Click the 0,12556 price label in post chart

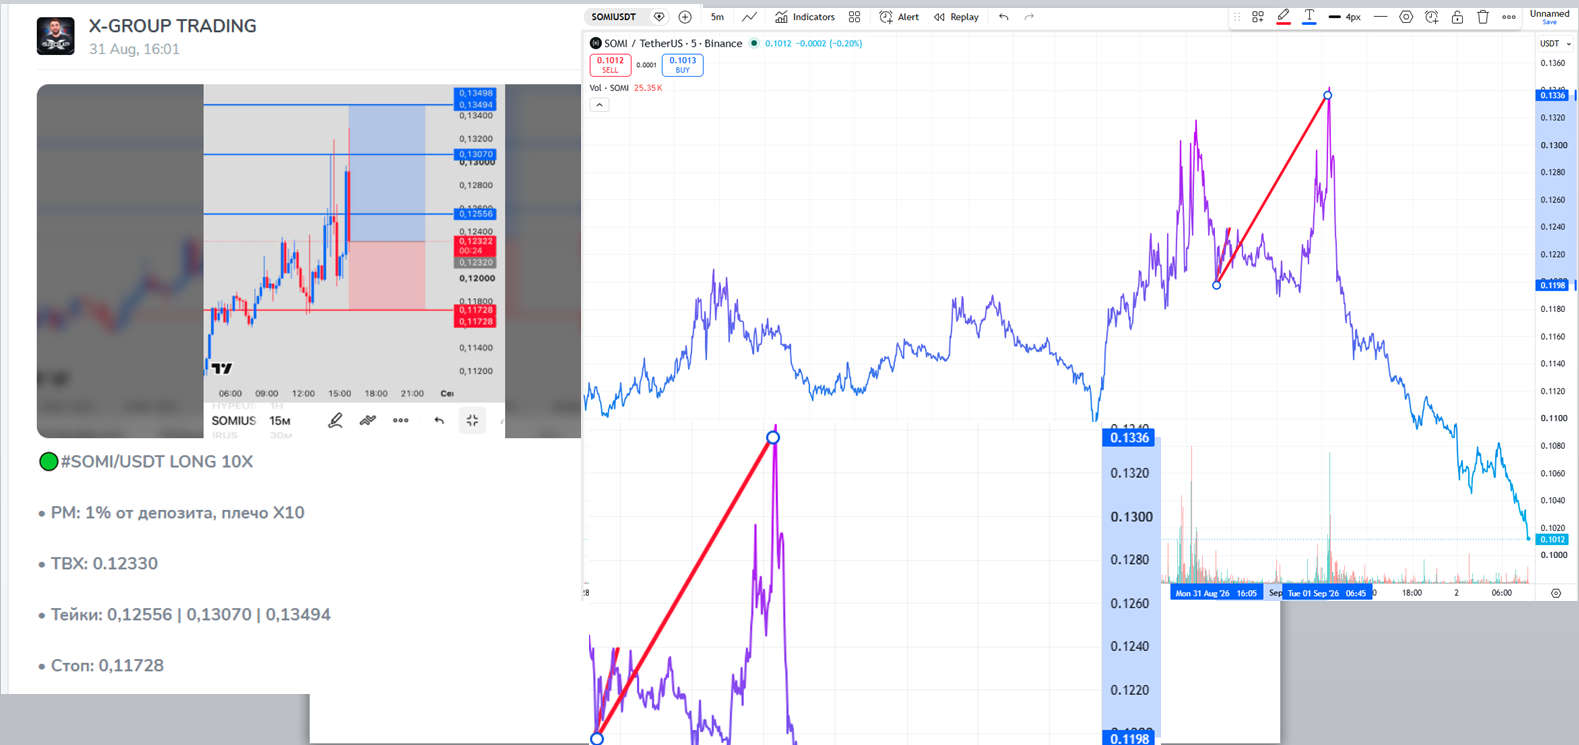475,214
